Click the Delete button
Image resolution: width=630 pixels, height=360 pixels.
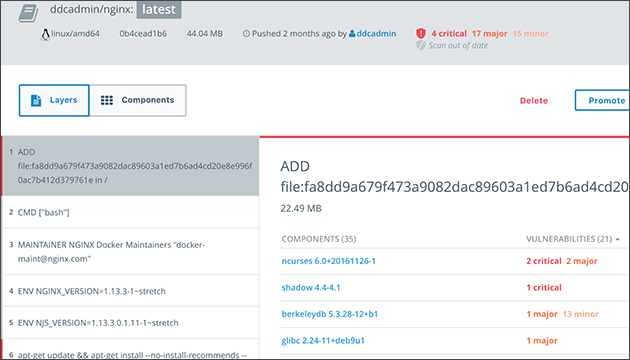pos(534,101)
